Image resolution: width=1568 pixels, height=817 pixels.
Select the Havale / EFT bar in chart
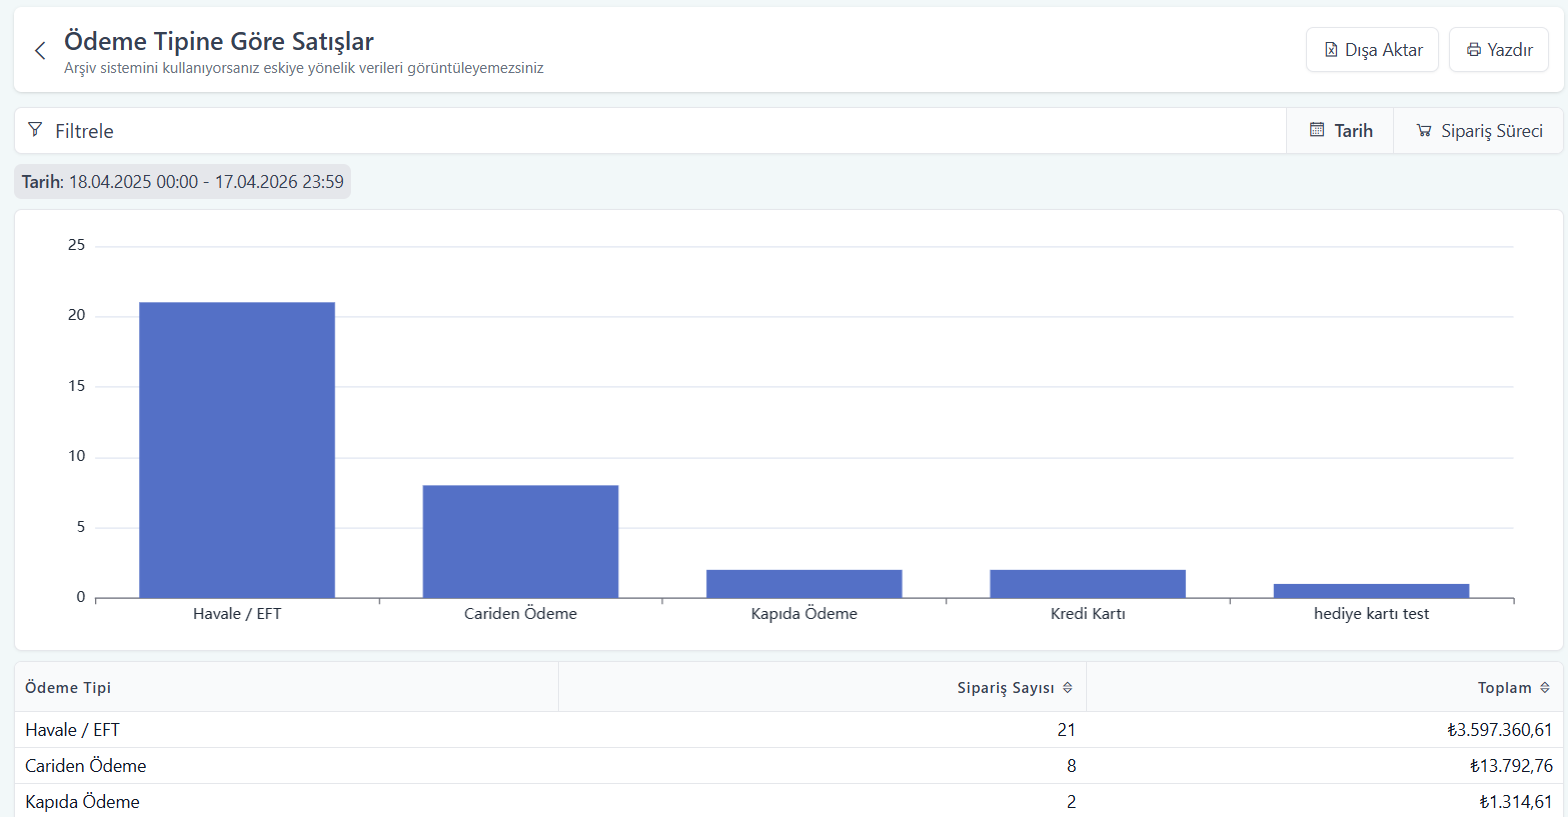[x=237, y=450]
